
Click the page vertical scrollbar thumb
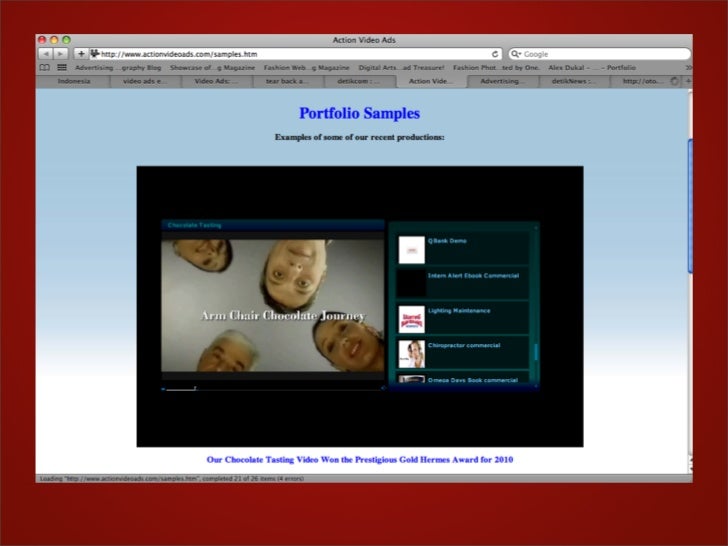click(x=690, y=206)
